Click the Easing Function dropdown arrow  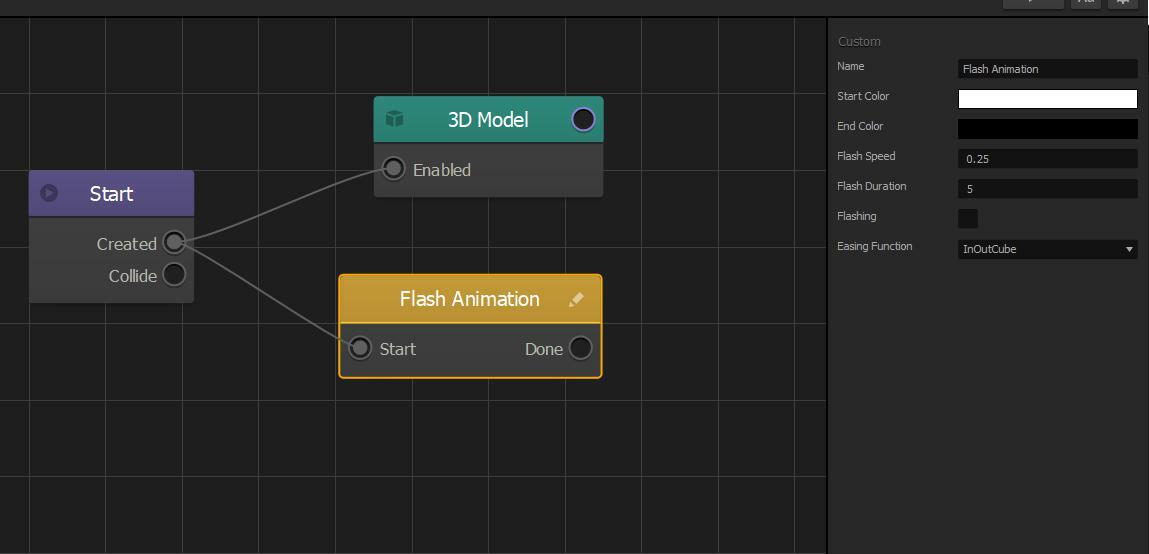click(1129, 249)
